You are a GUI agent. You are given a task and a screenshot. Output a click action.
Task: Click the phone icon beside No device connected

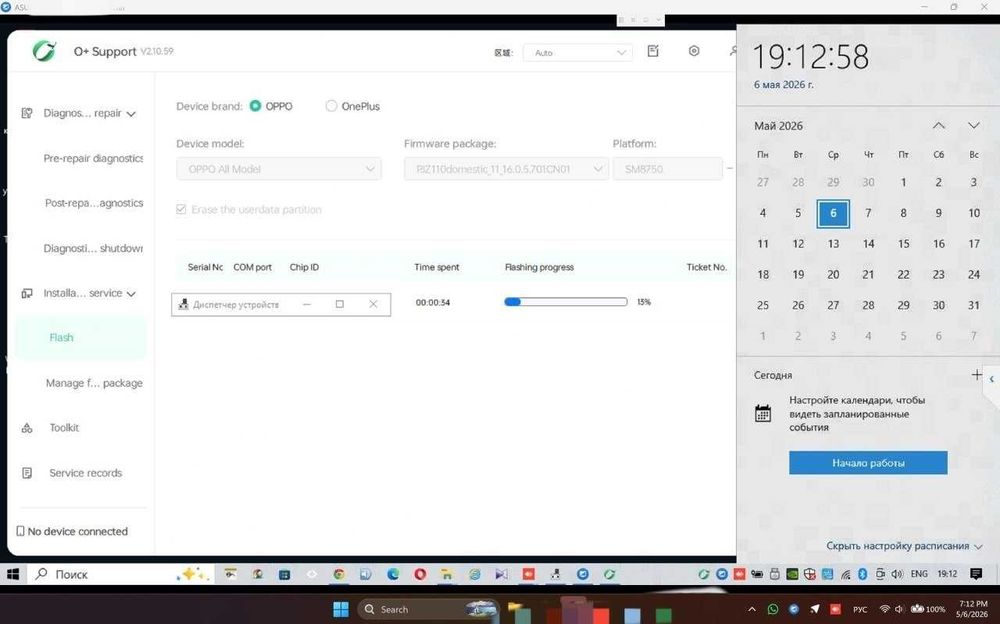tap(20, 531)
